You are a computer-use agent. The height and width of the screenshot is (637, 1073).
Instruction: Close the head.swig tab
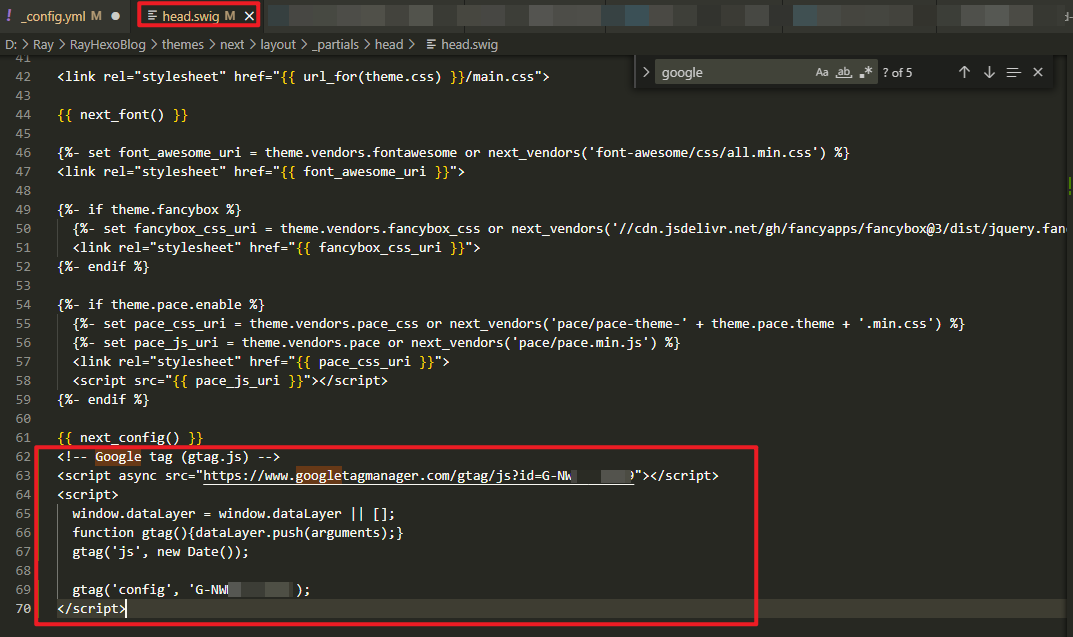click(x=249, y=16)
